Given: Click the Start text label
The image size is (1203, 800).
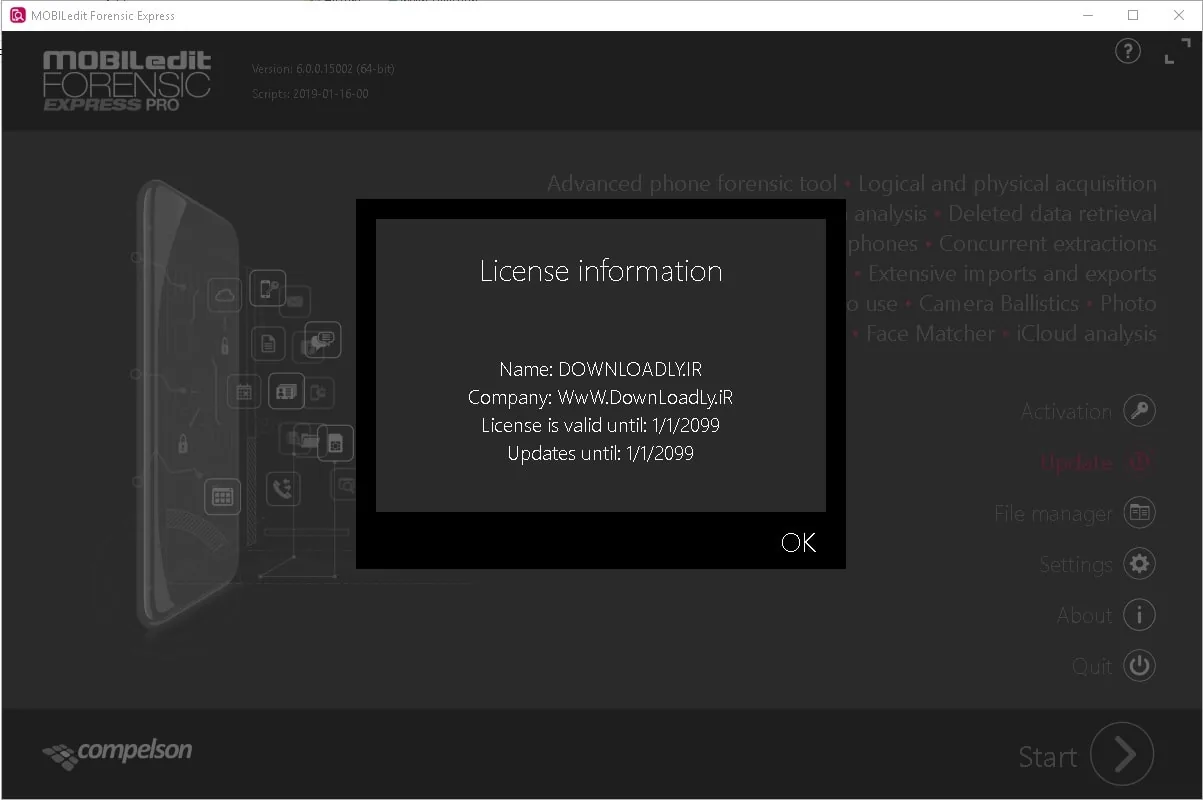Looking at the screenshot, I should point(1048,757).
